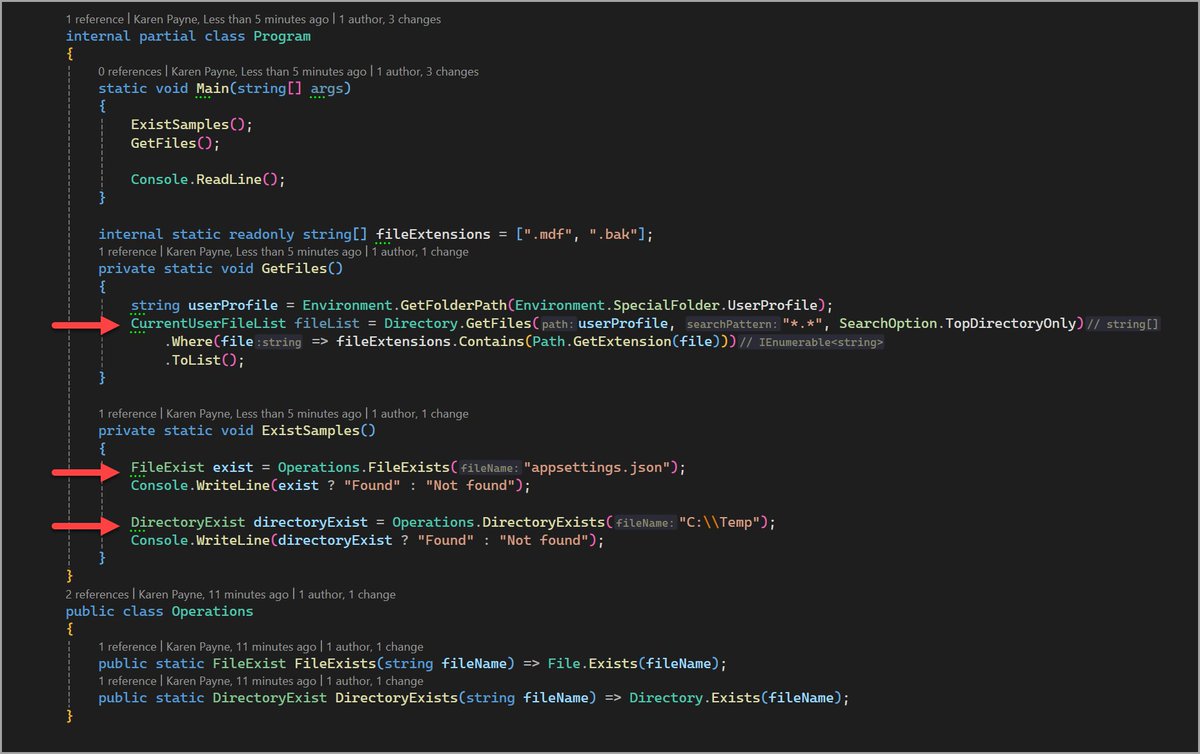Click the 'CurrentUserFileList' type alias
Image resolution: width=1200 pixels, height=754 pixels.
[208, 323]
